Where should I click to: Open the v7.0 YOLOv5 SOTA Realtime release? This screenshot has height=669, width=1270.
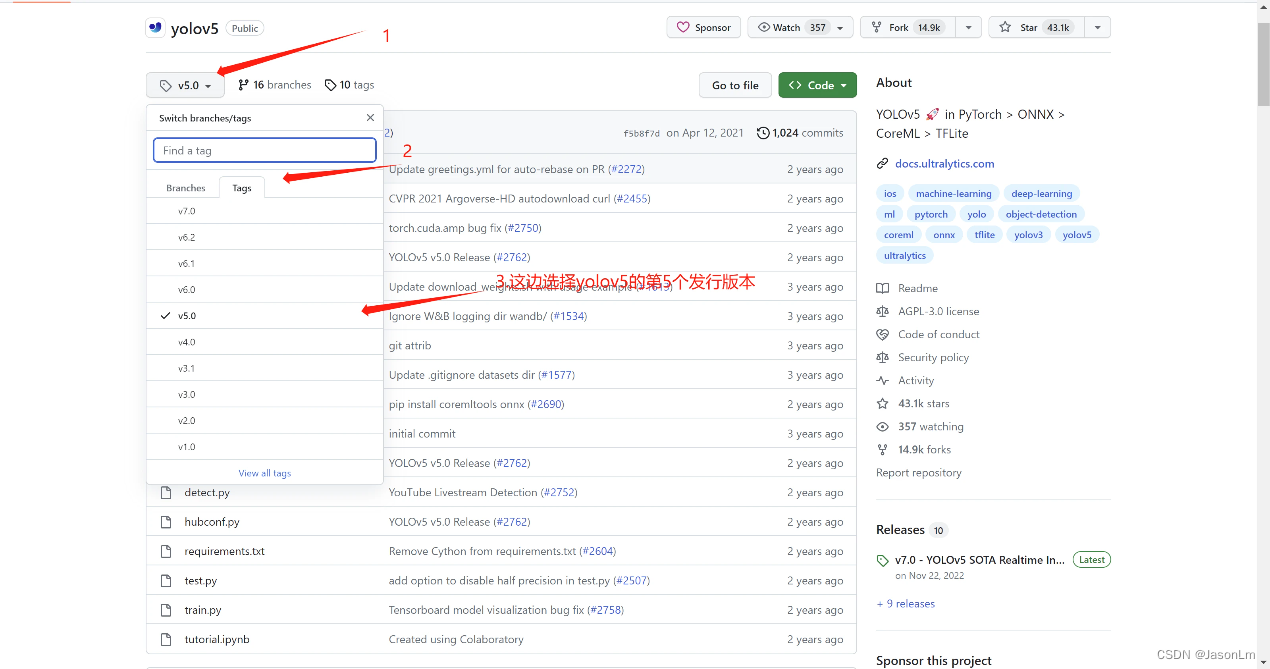[980, 560]
